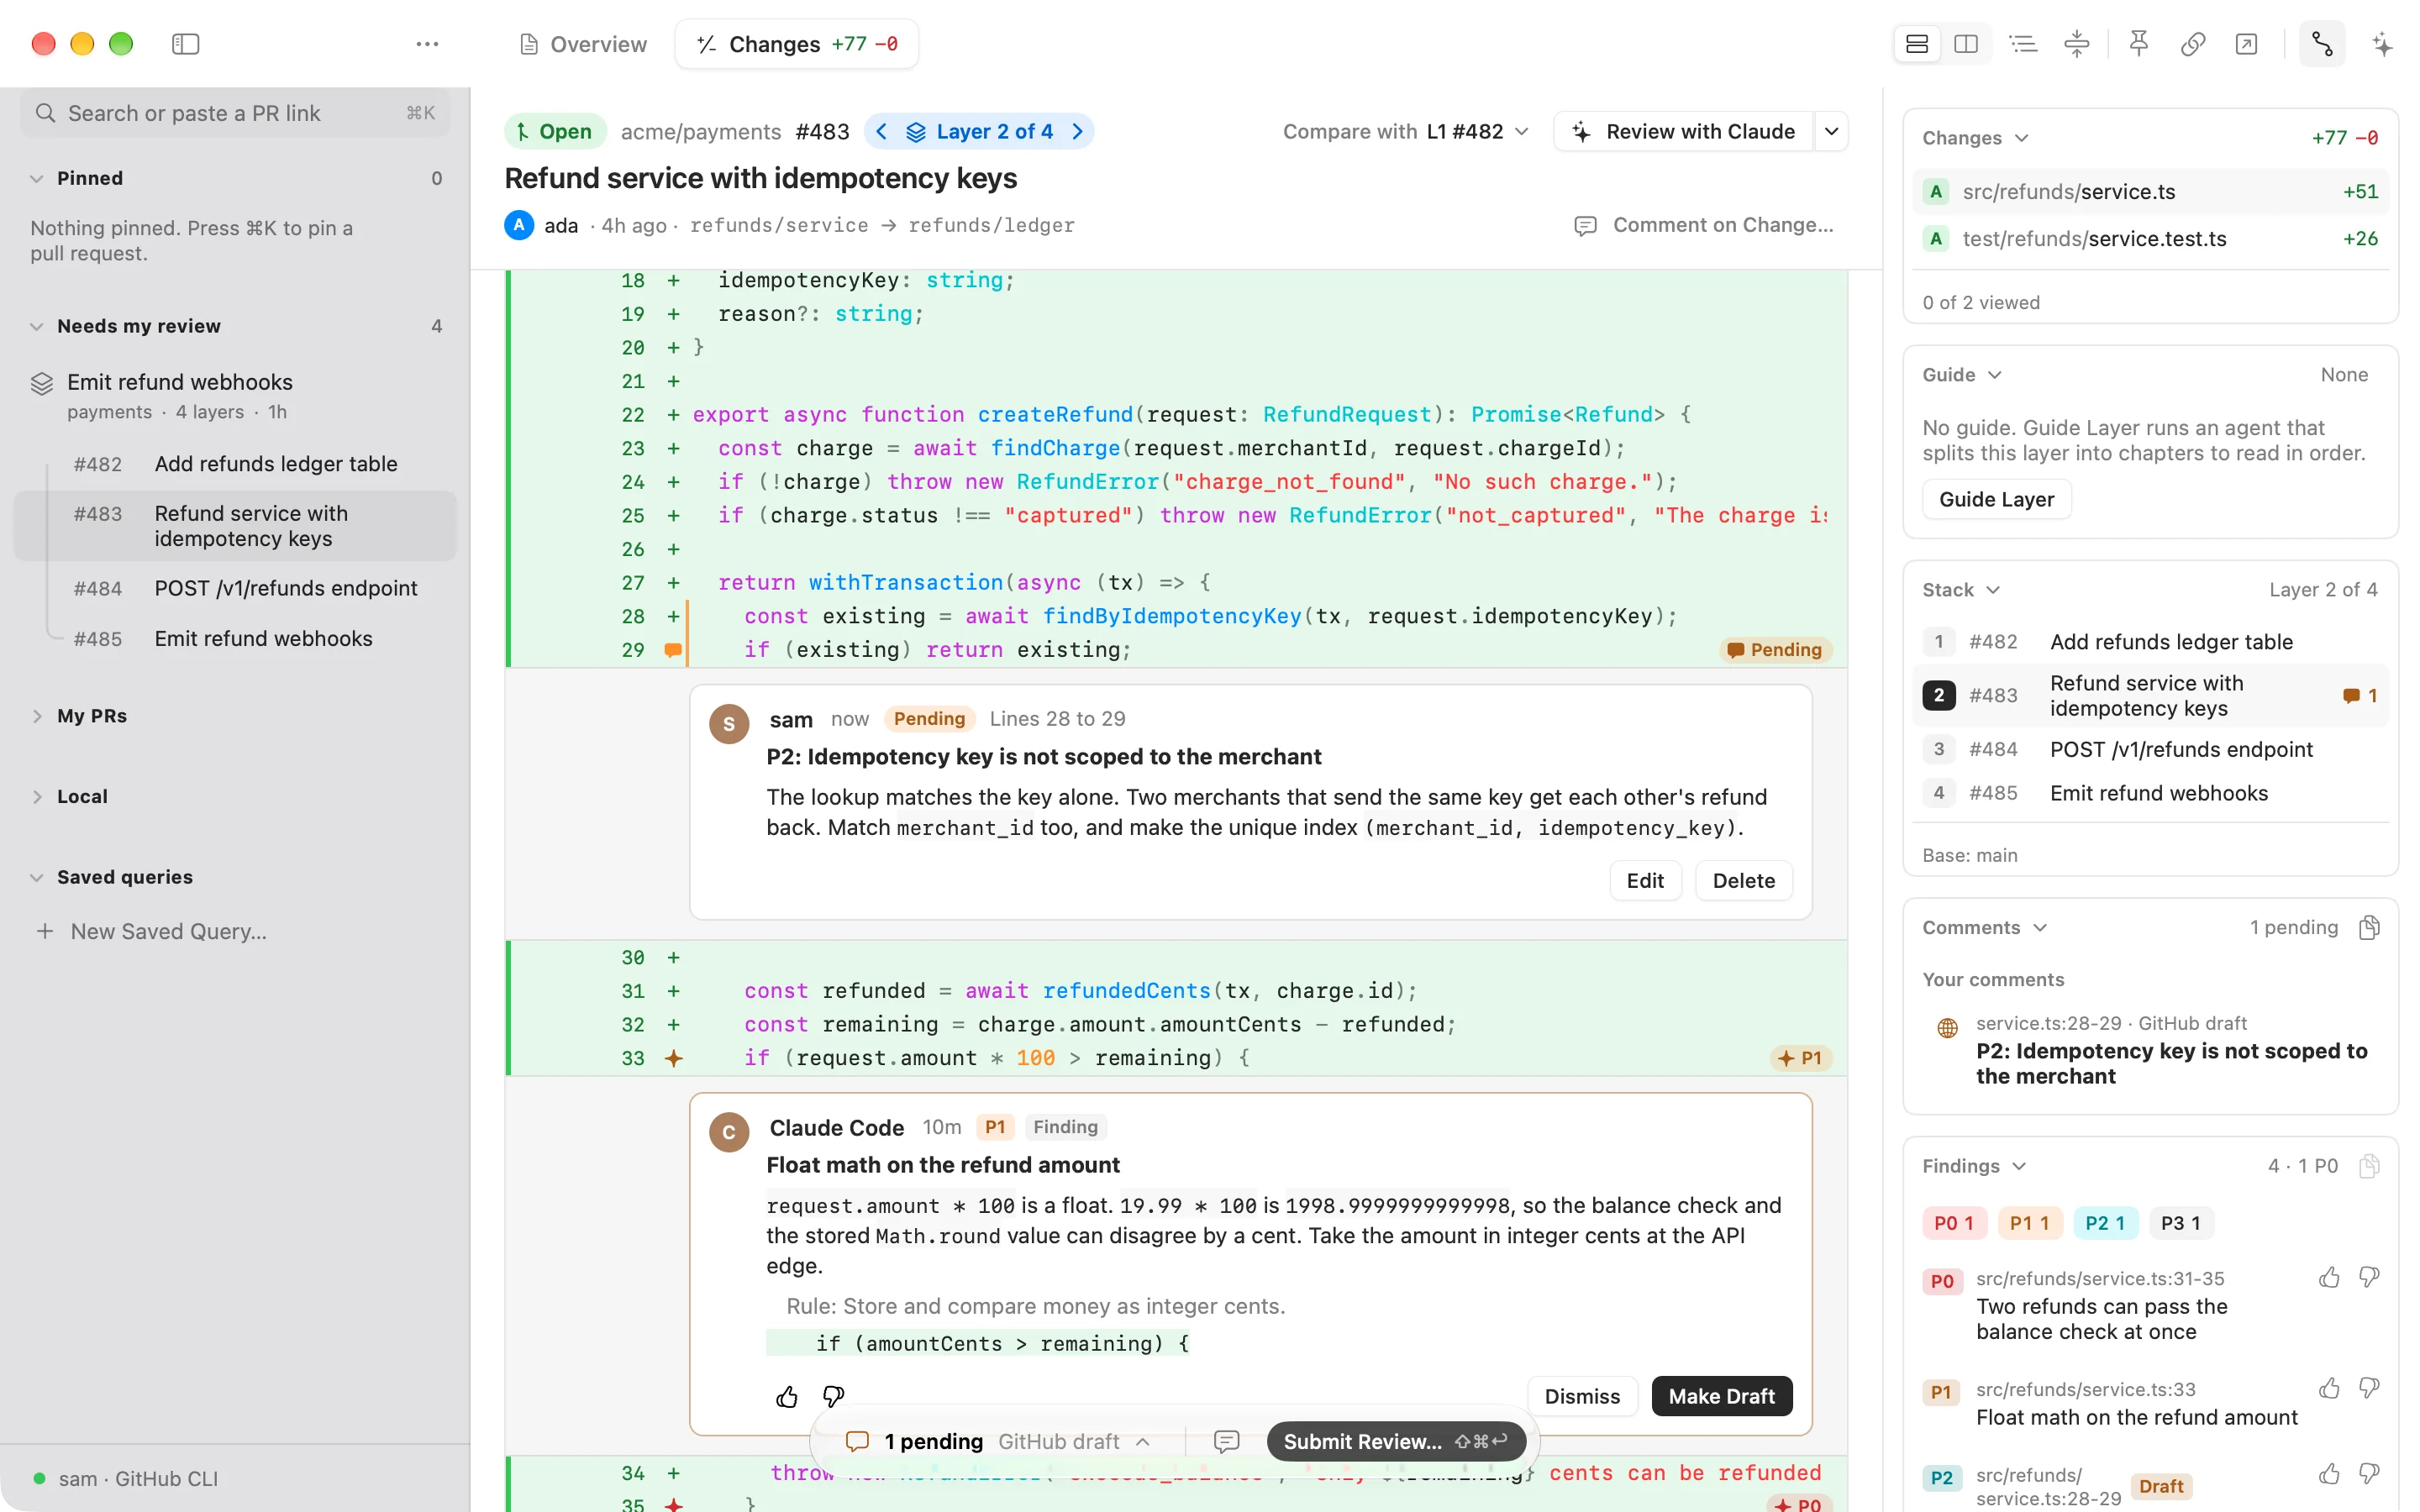2420x1512 pixels.
Task: Filter findings by P3
Action: click(2180, 1223)
